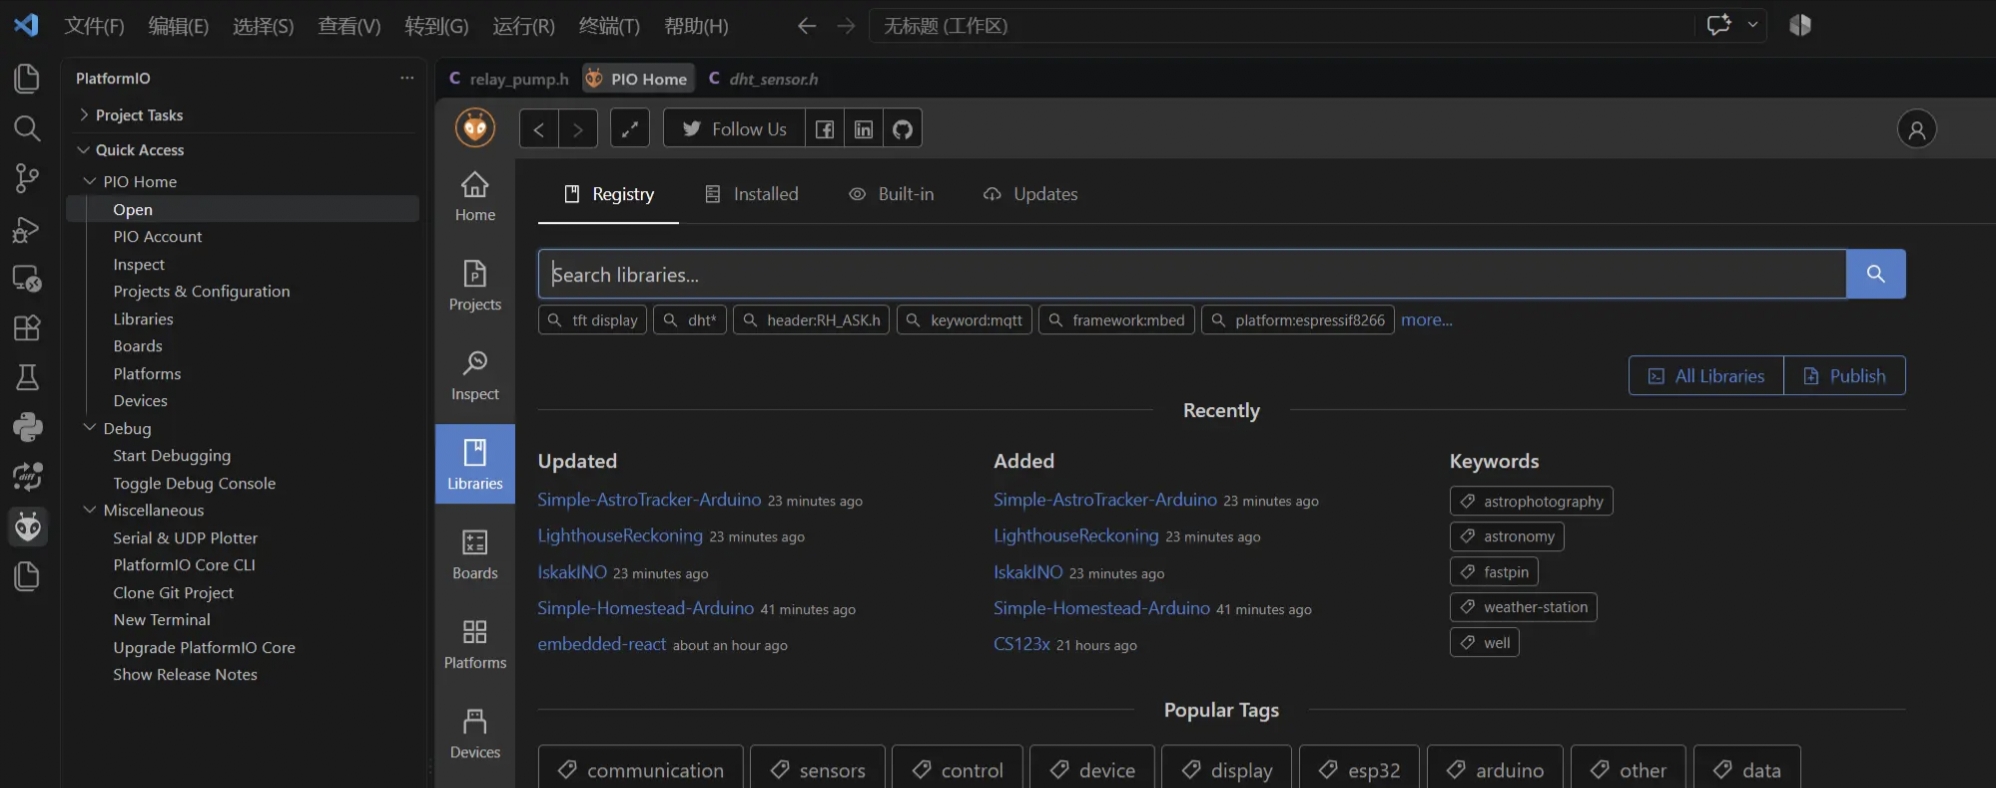Open PlatformIO Facebook page
Image resolution: width=1996 pixels, height=788 pixels.
point(825,129)
